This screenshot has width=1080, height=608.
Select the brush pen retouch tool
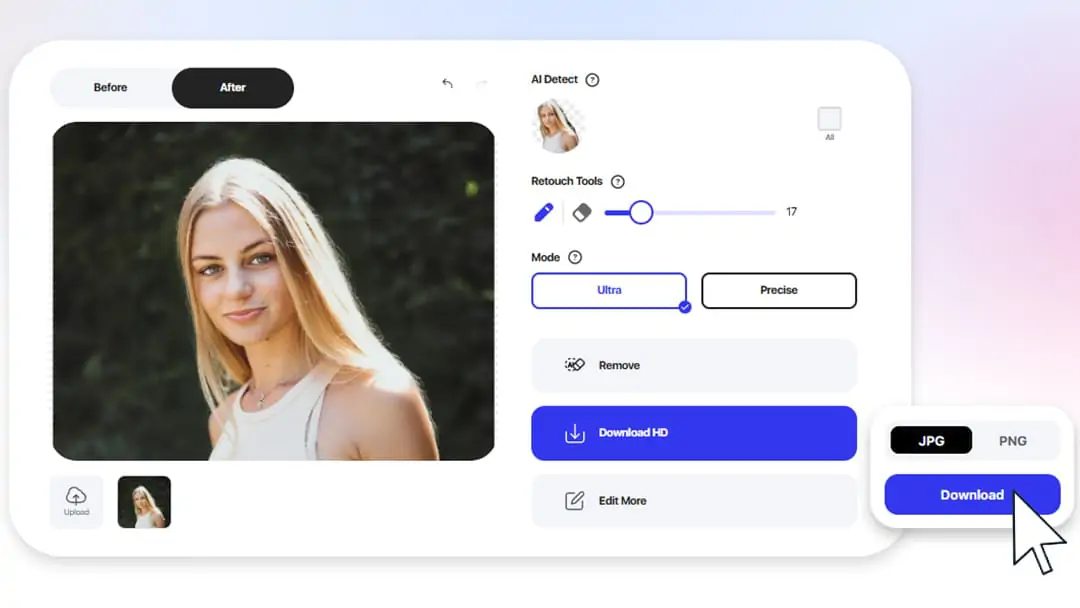point(543,212)
